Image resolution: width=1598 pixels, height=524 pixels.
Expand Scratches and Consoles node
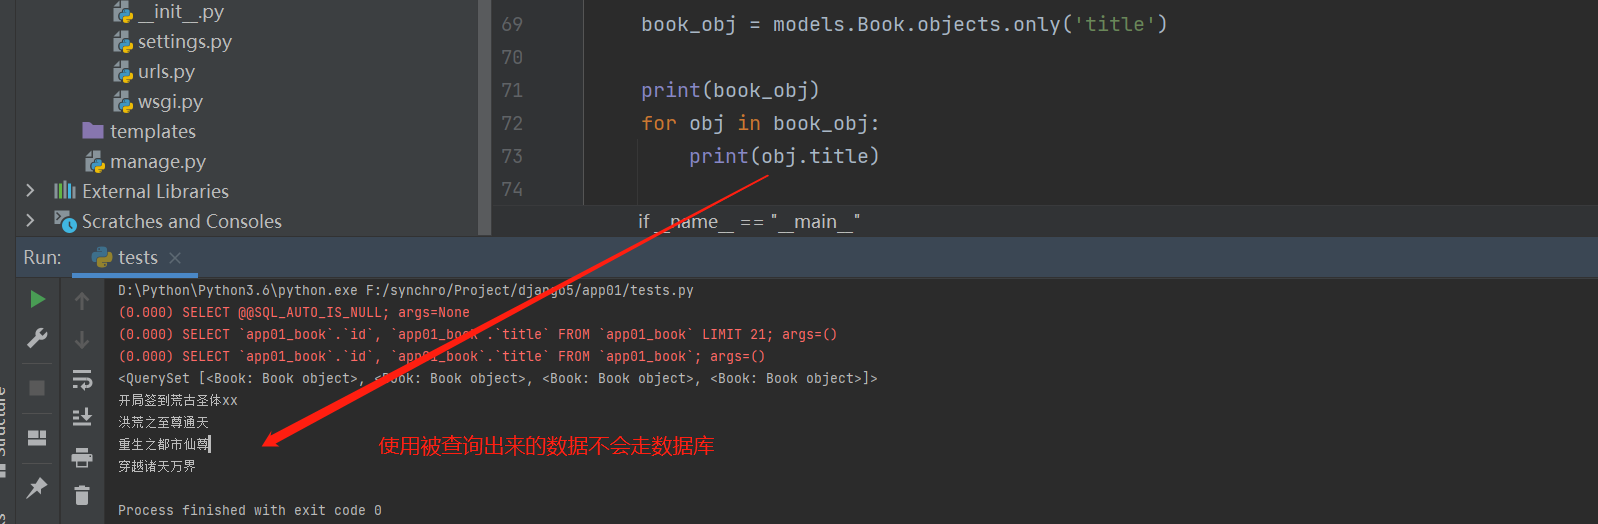click(30, 220)
